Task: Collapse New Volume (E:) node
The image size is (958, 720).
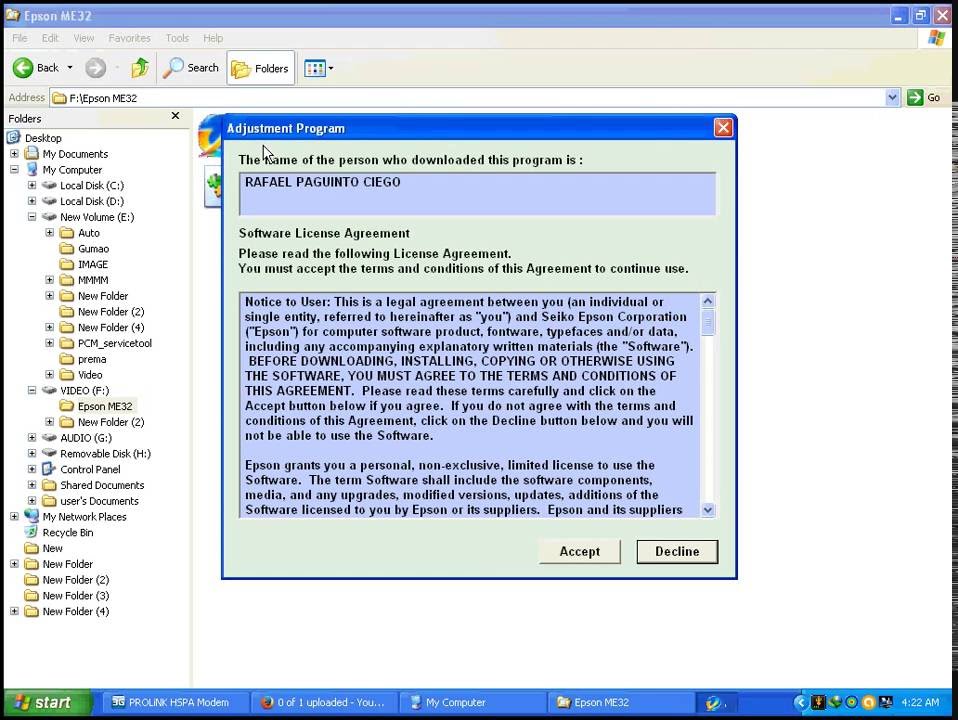Action: [32, 216]
